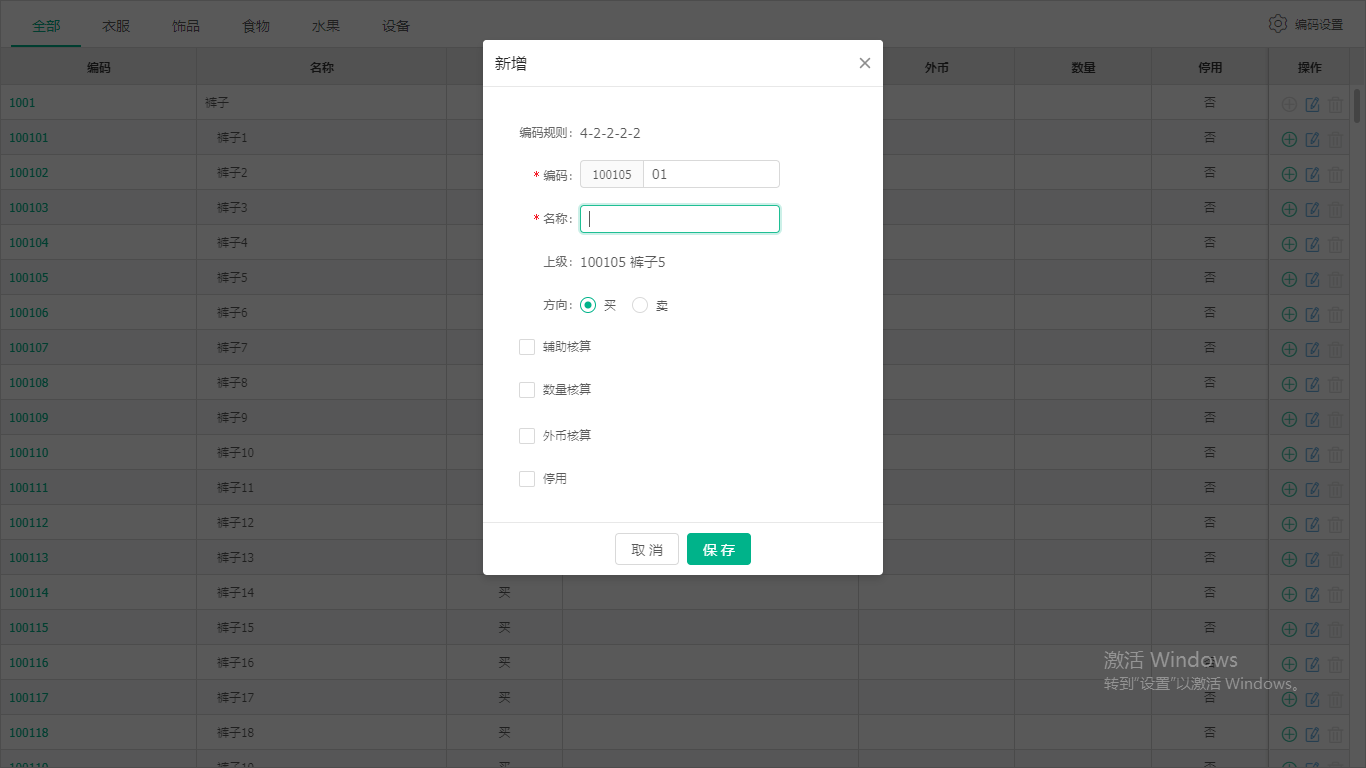
Task: Click the add icon for 裤子7
Action: 1289,348
